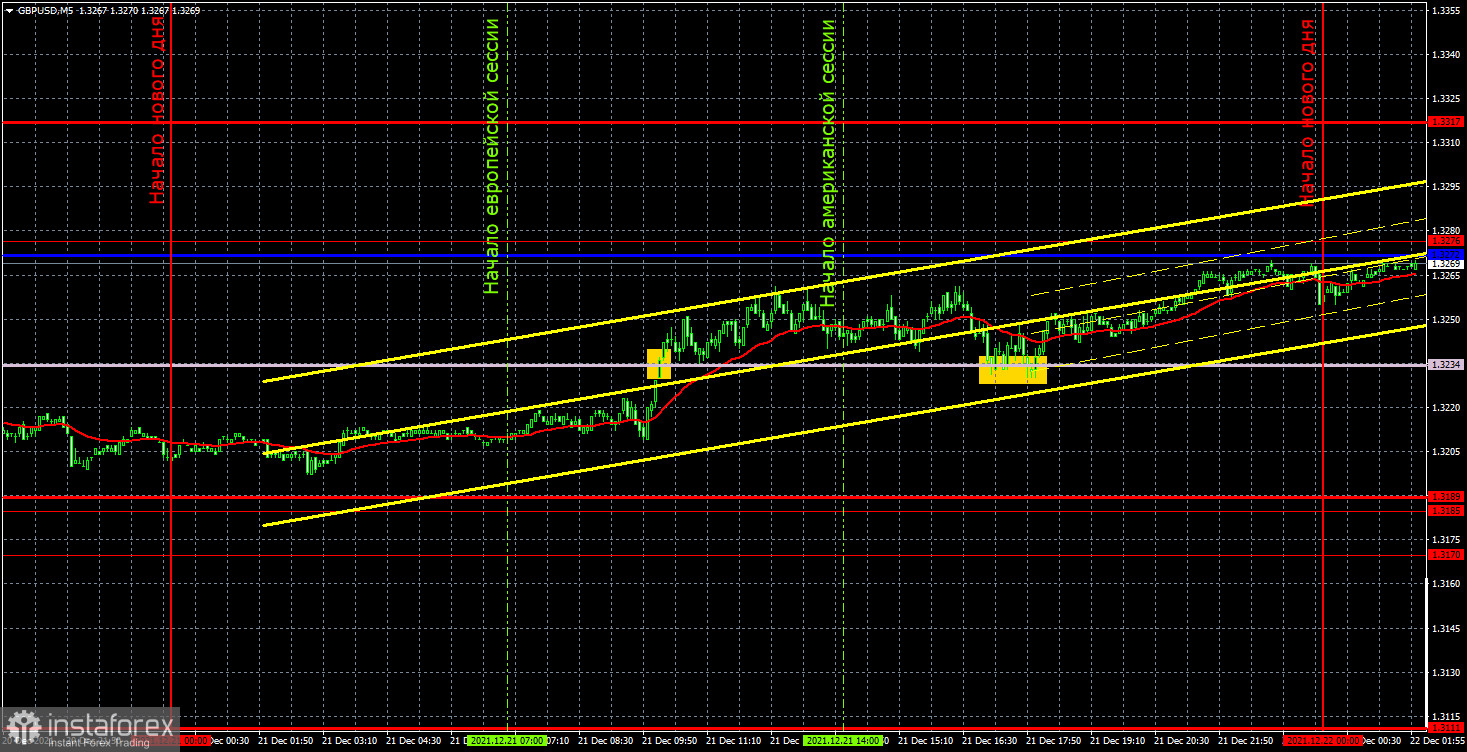Select the 1.3310 price axis tick
The height and width of the screenshot is (752, 1467).
tap(1446, 143)
